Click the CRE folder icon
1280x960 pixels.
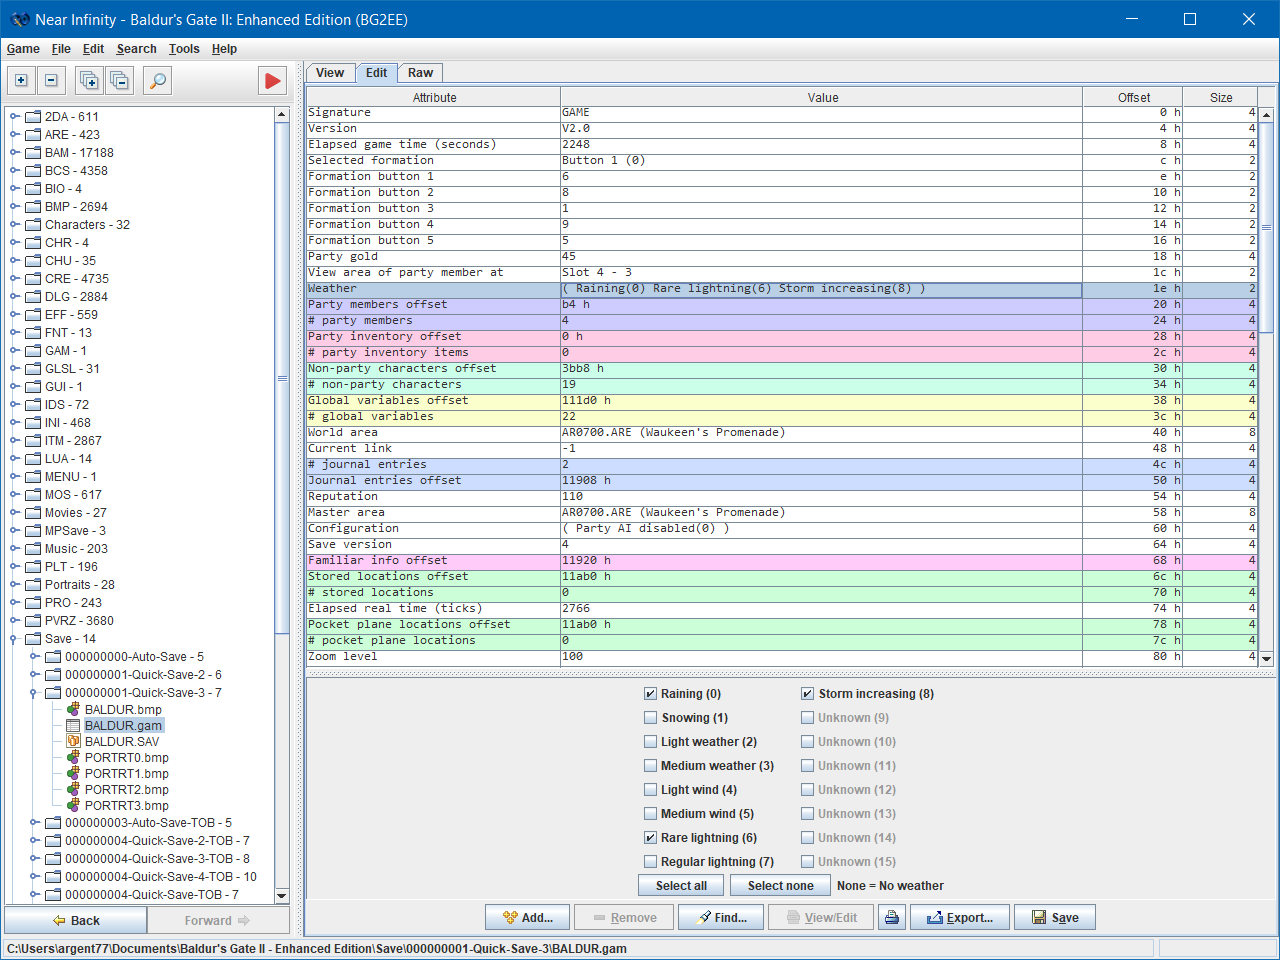33,279
